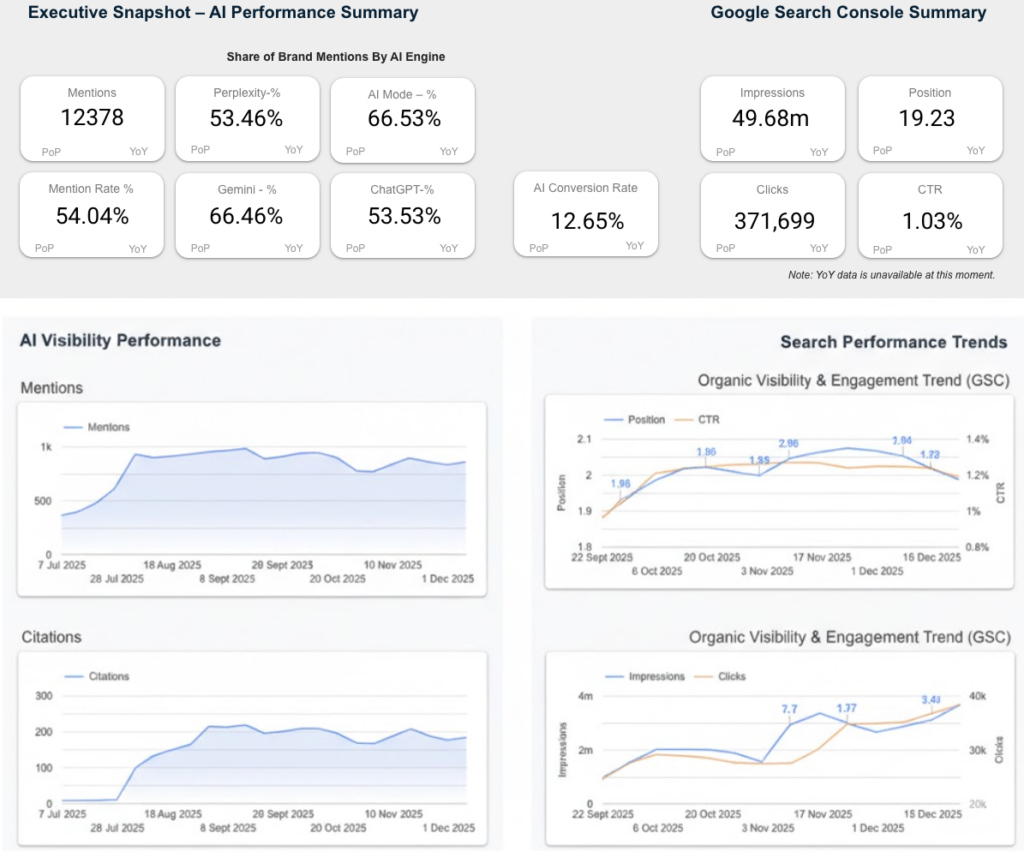Screen dimensions: 1024x857
Task: Select the Perplexity-% scorecard
Action: point(246,118)
